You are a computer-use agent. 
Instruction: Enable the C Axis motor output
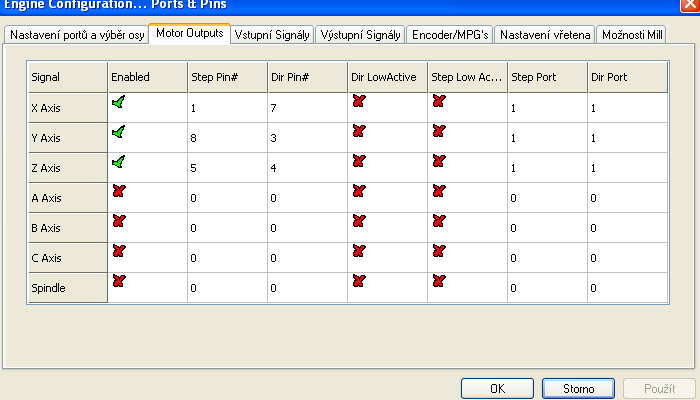click(x=118, y=251)
